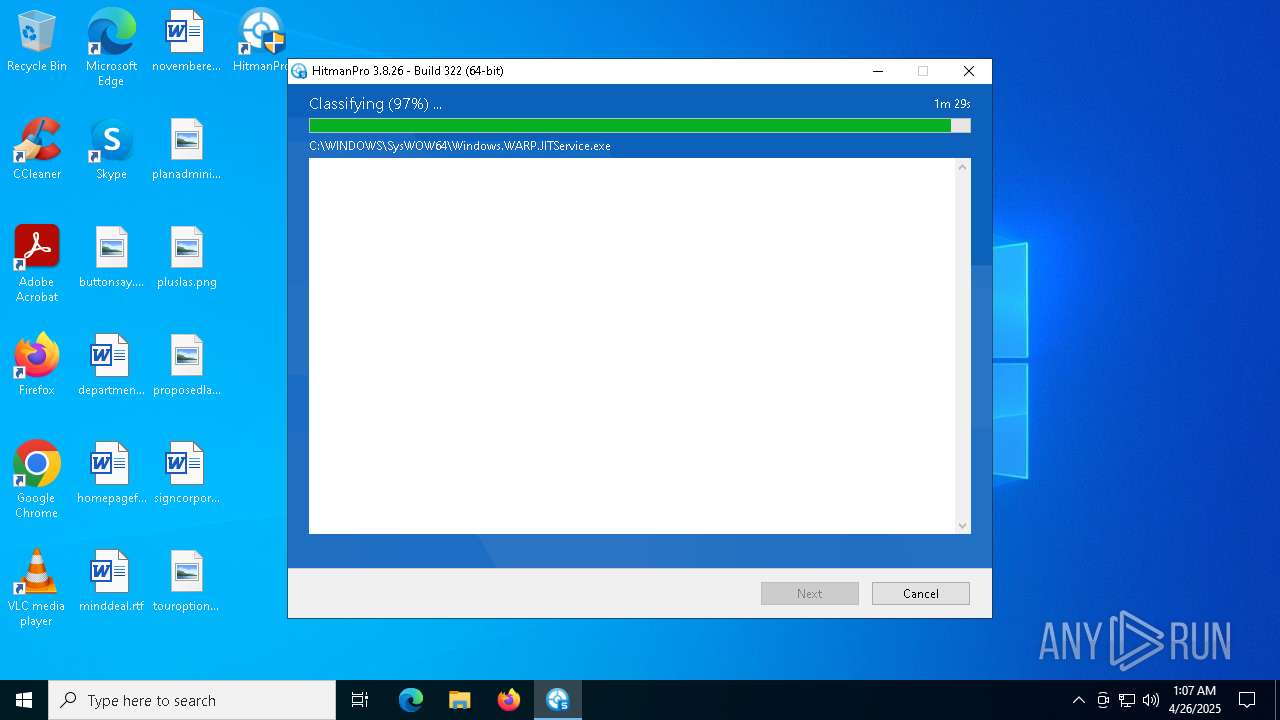
Task: Select the minddeal.rtf file icon
Action: click(x=111, y=581)
